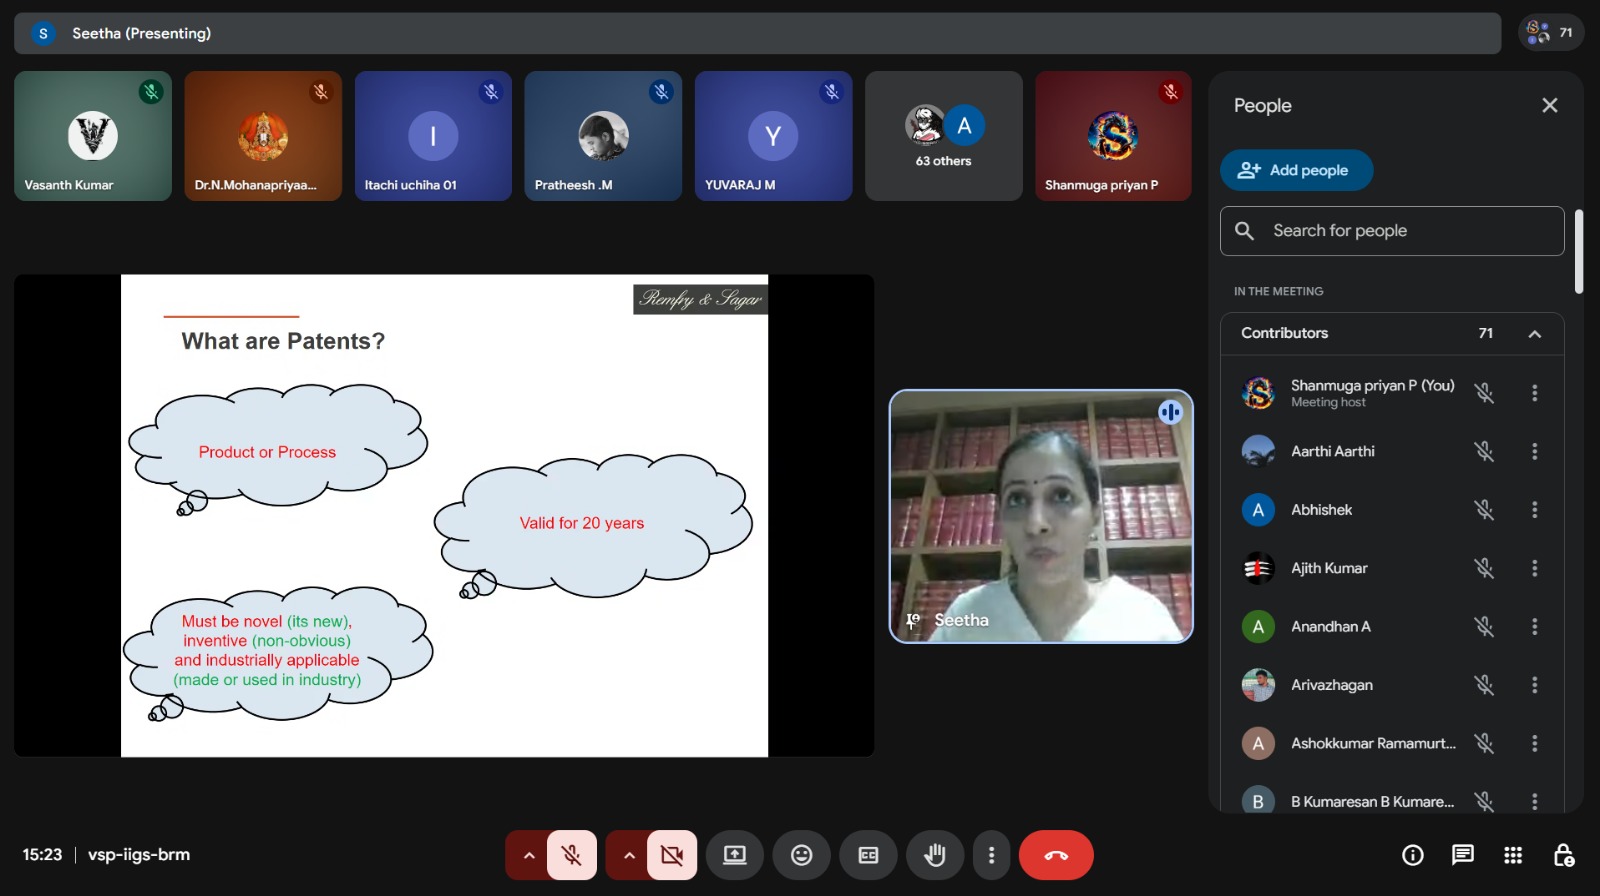Click the present screen icon
Viewport: 1600px width, 896px height.
[x=735, y=855]
